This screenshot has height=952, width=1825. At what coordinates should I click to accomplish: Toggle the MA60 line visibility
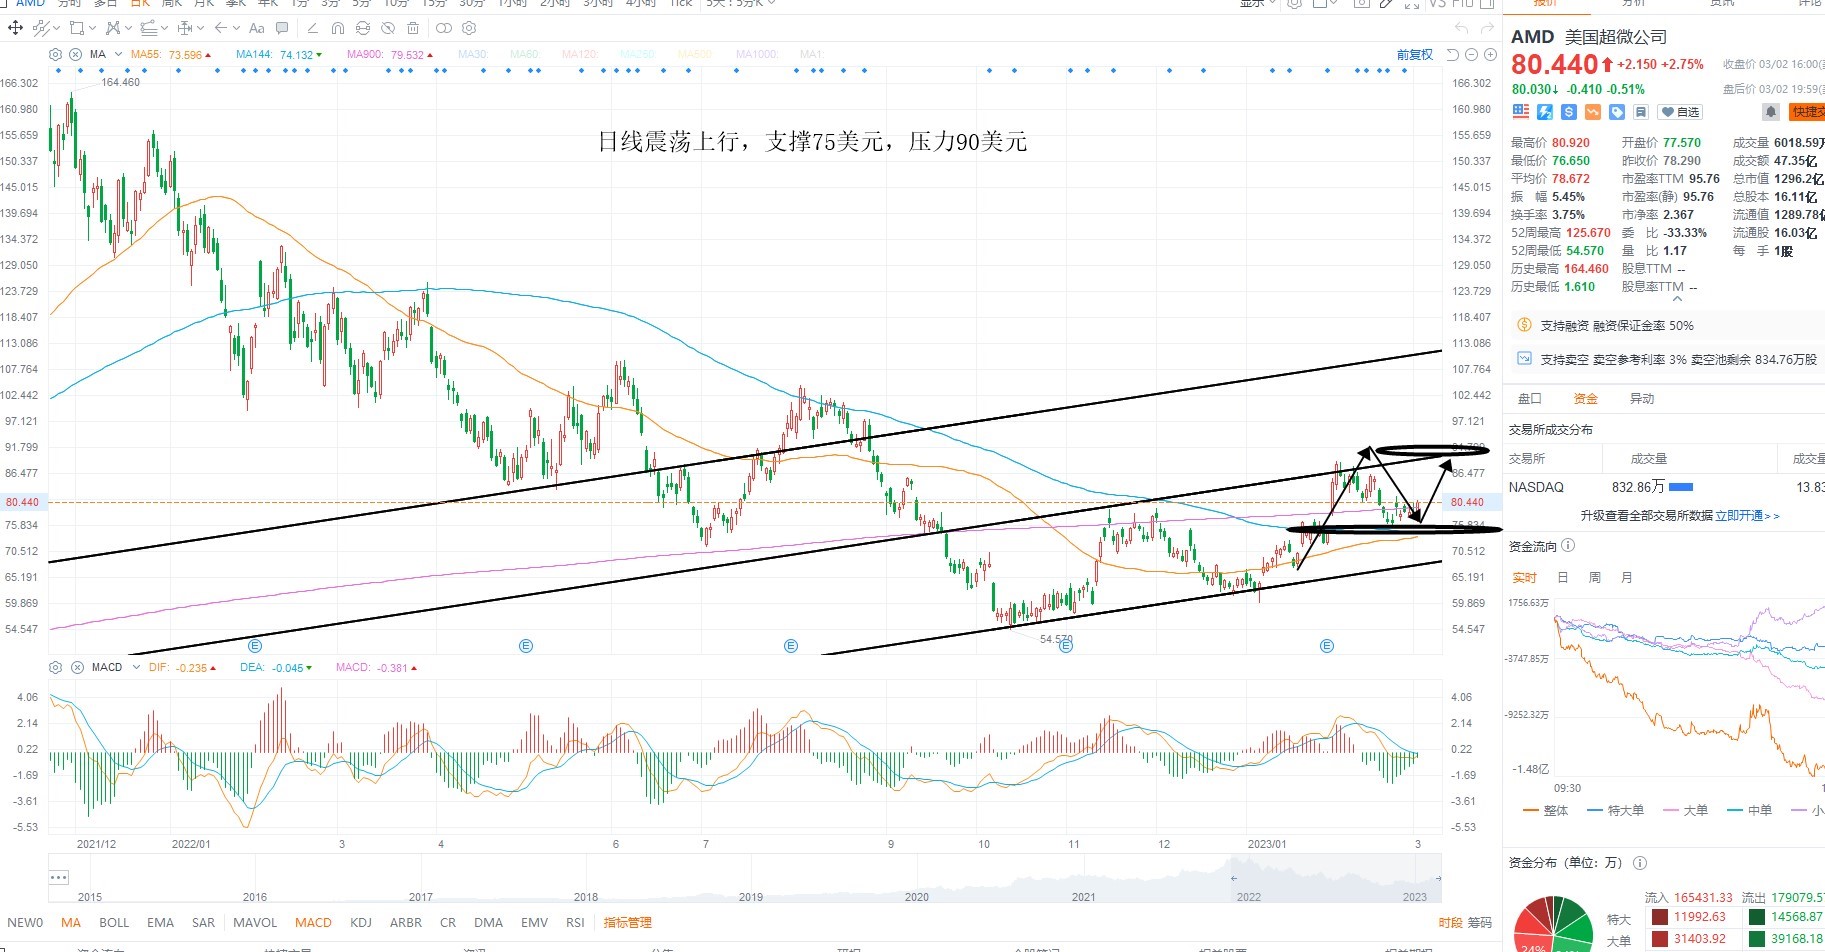524,54
